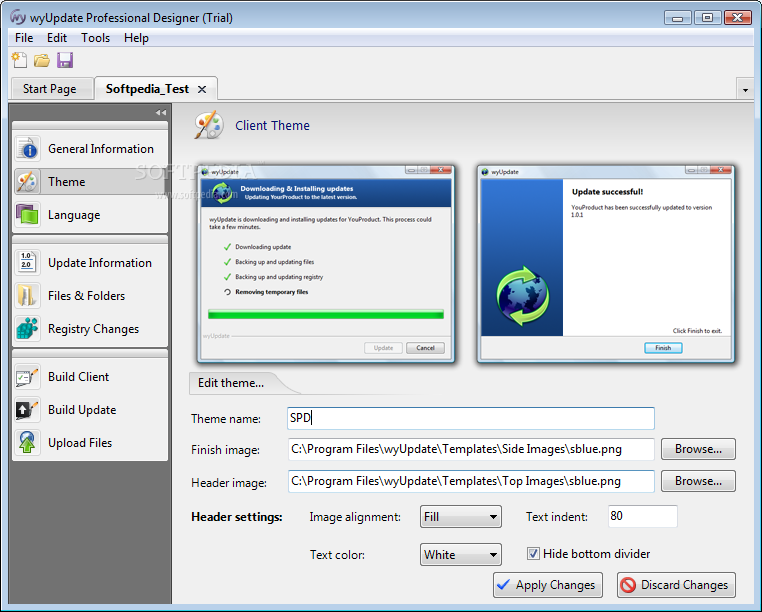Viewport: 762px width, 612px height.
Task: Click the Text indent value field
Action: (642, 516)
